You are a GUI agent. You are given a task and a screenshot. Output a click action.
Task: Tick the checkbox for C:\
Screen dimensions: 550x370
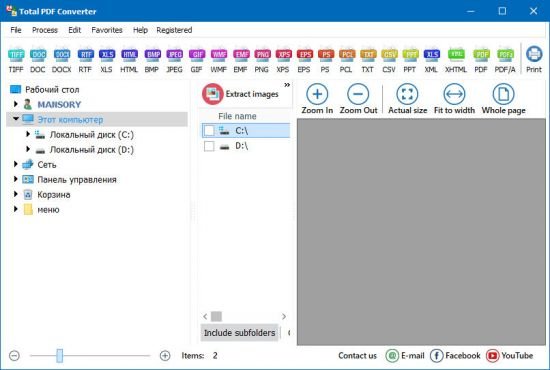[209, 130]
